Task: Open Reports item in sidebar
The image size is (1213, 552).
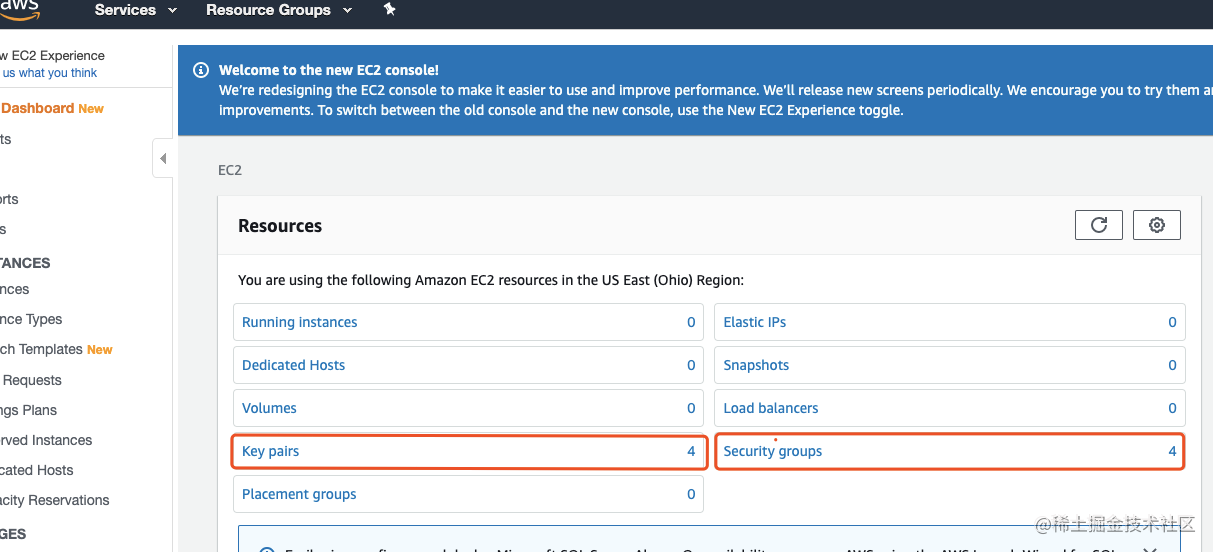Action: [x=9, y=199]
